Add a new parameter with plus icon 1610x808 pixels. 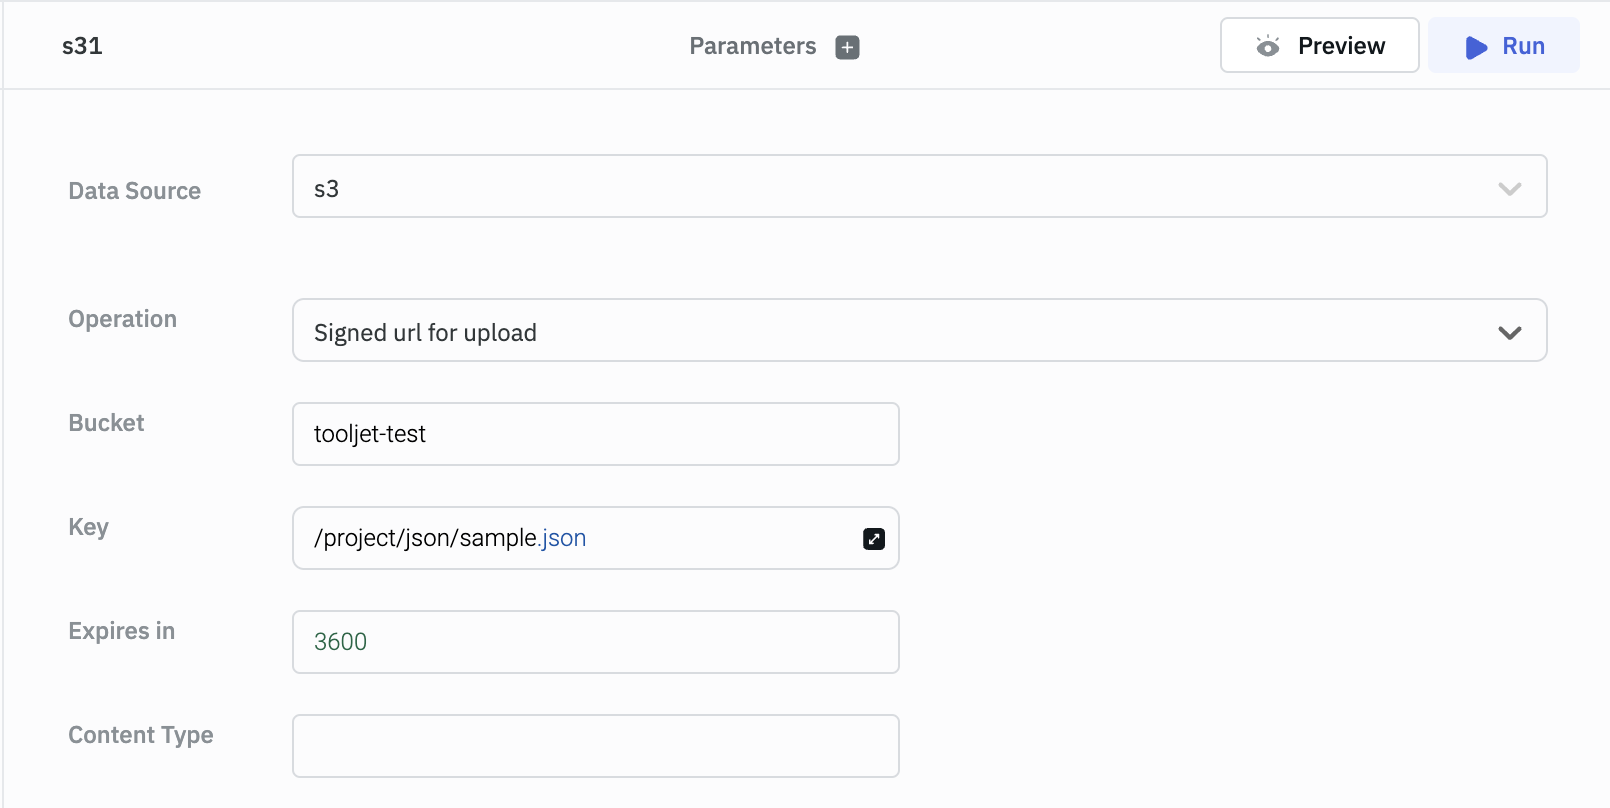[x=847, y=47]
